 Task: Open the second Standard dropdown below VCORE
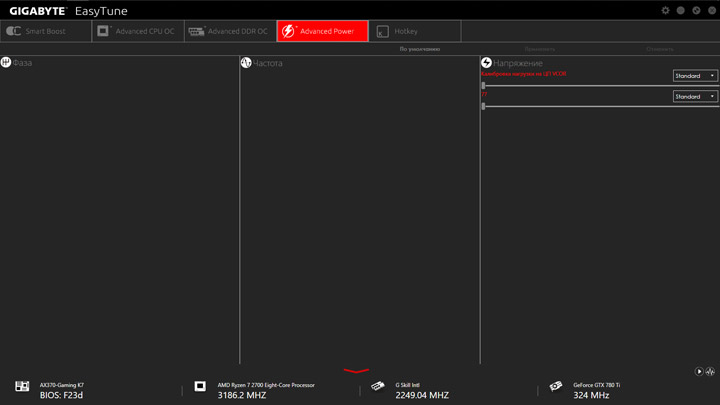point(695,96)
